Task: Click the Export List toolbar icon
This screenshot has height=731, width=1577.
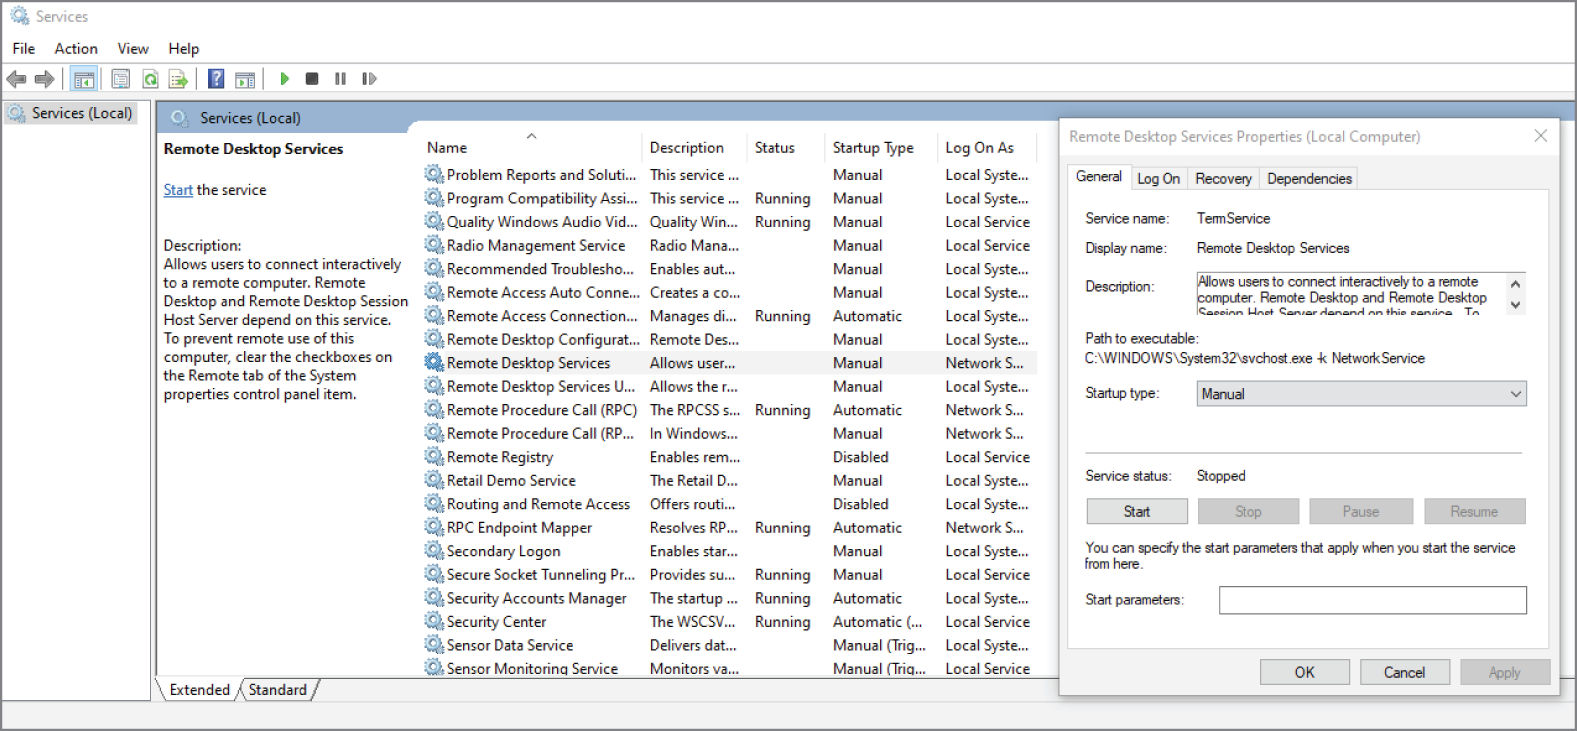Action: click(x=178, y=79)
